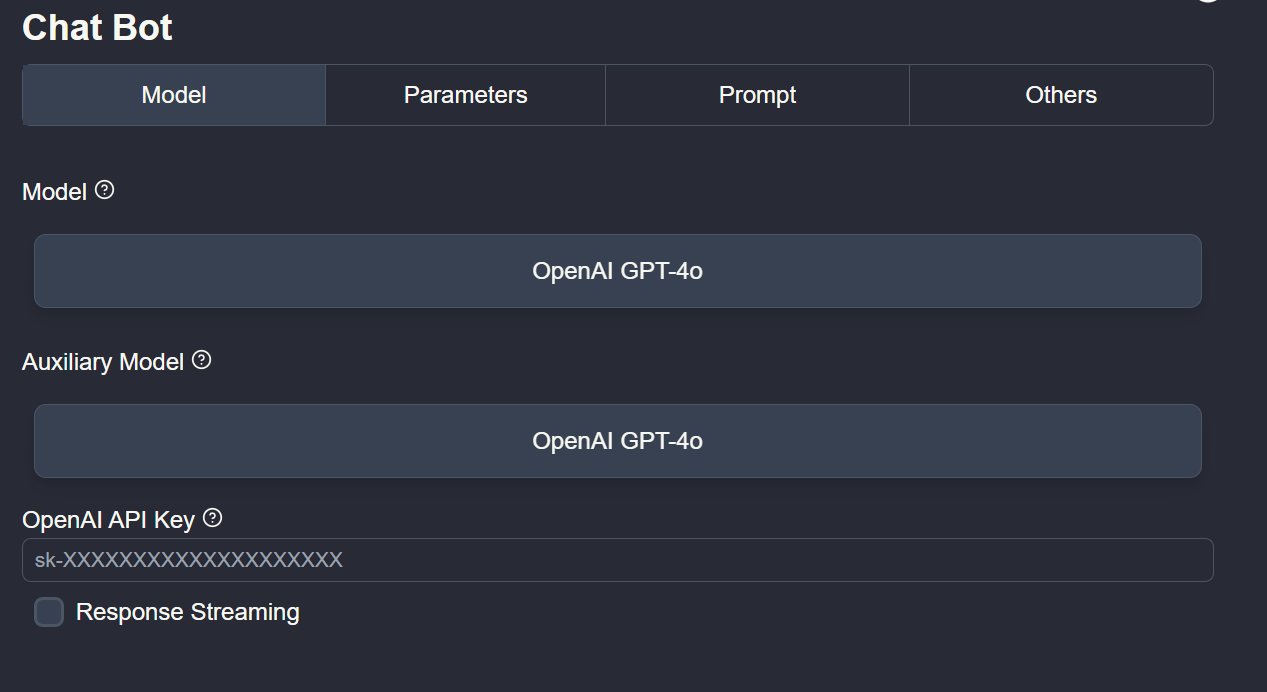Click the Auxiliary Model help icon
This screenshot has width=1267, height=692.
[x=201, y=360]
